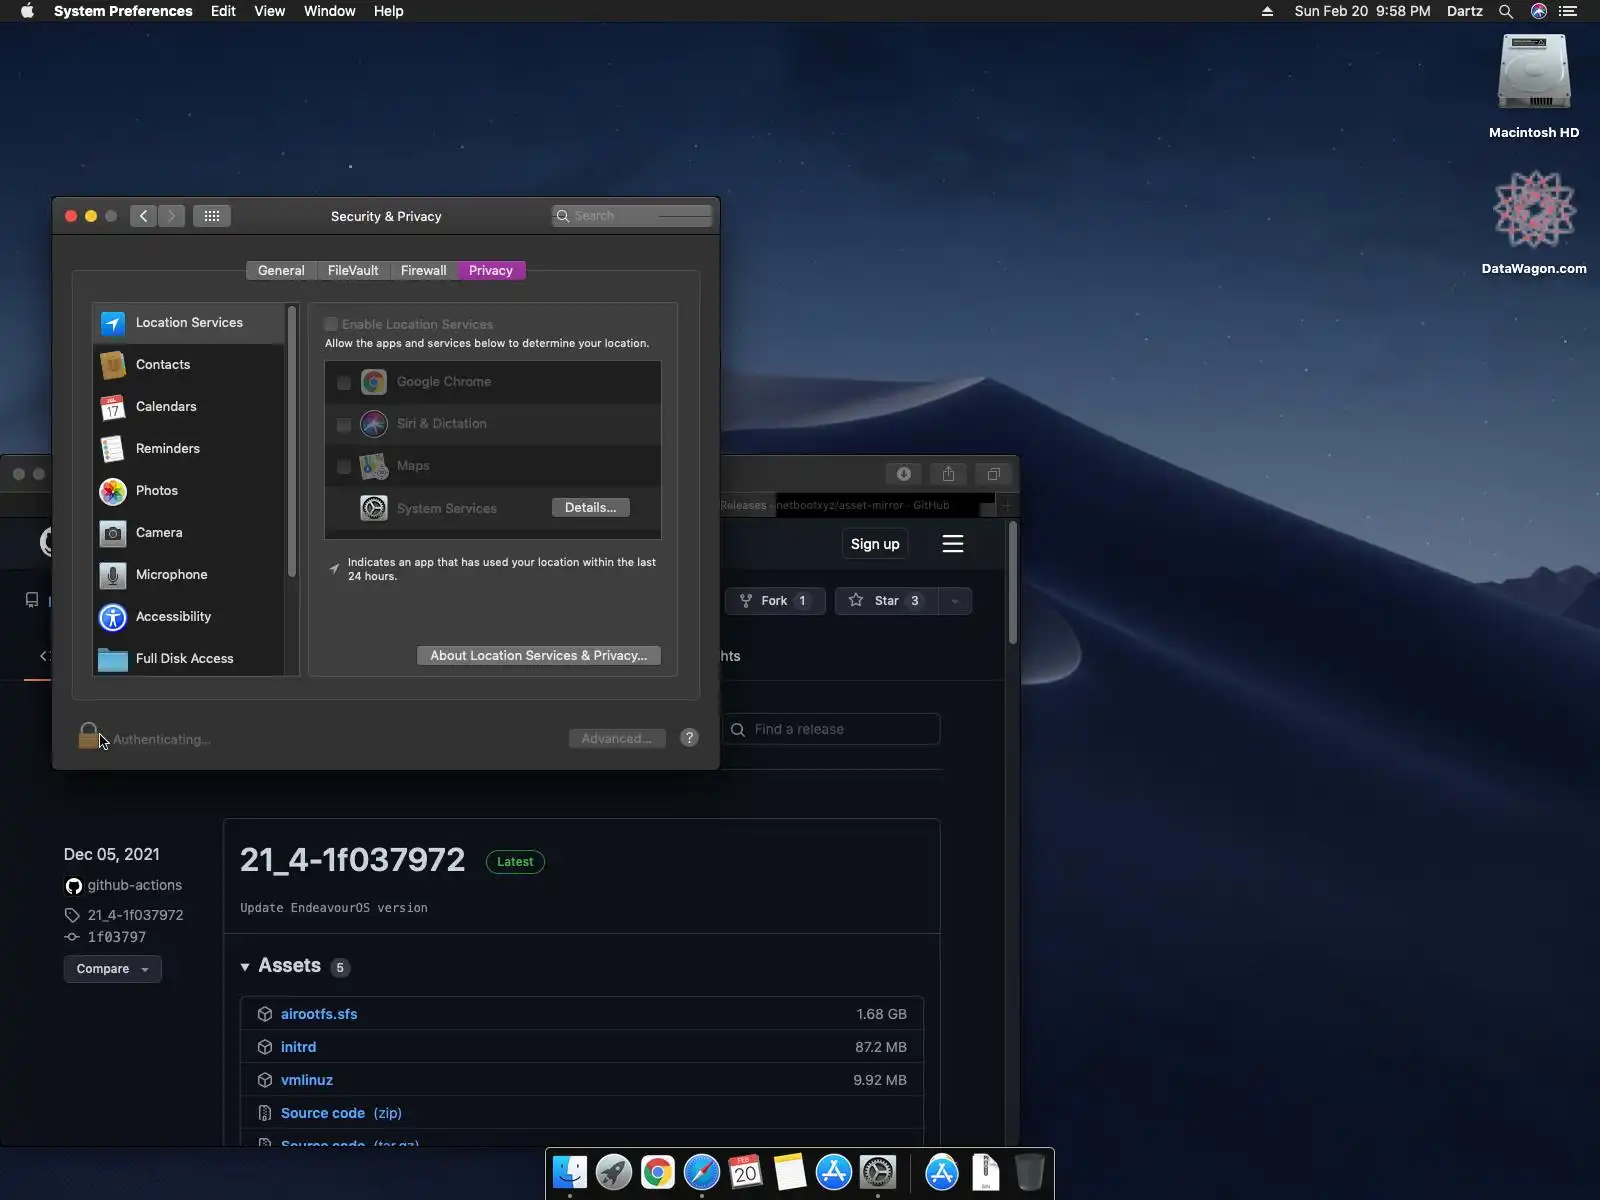Open Safari downloads arrow icon

click(x=904, y=474)
